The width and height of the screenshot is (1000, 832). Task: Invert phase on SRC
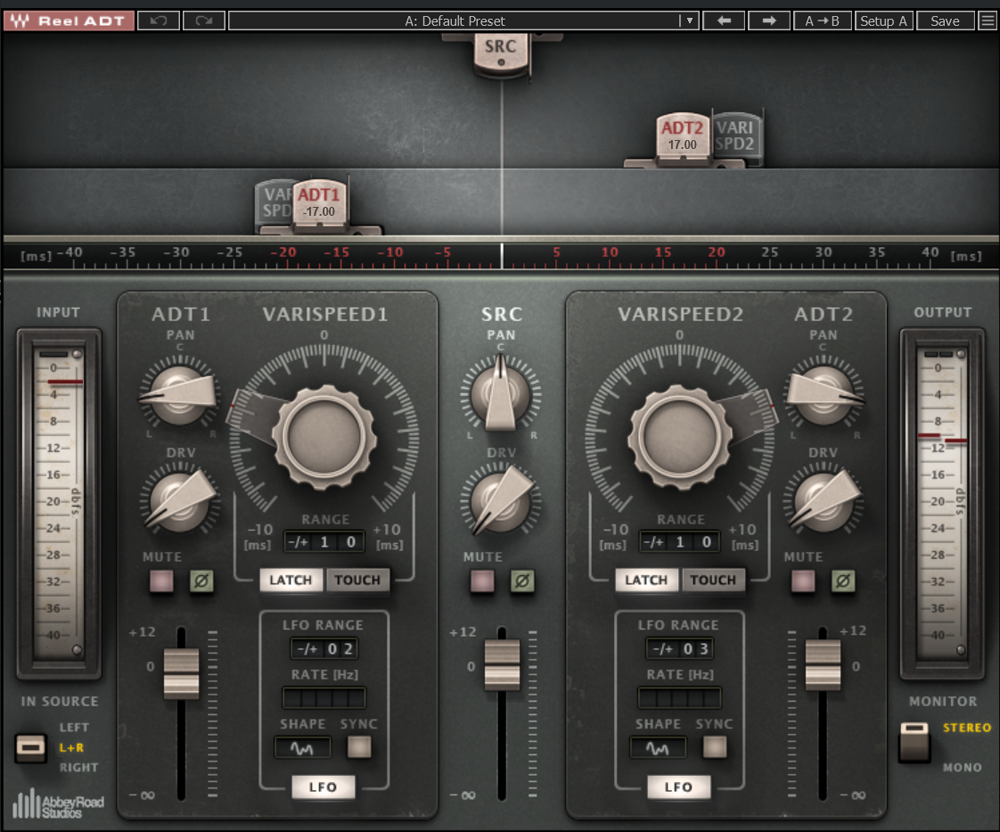point(522,581)
